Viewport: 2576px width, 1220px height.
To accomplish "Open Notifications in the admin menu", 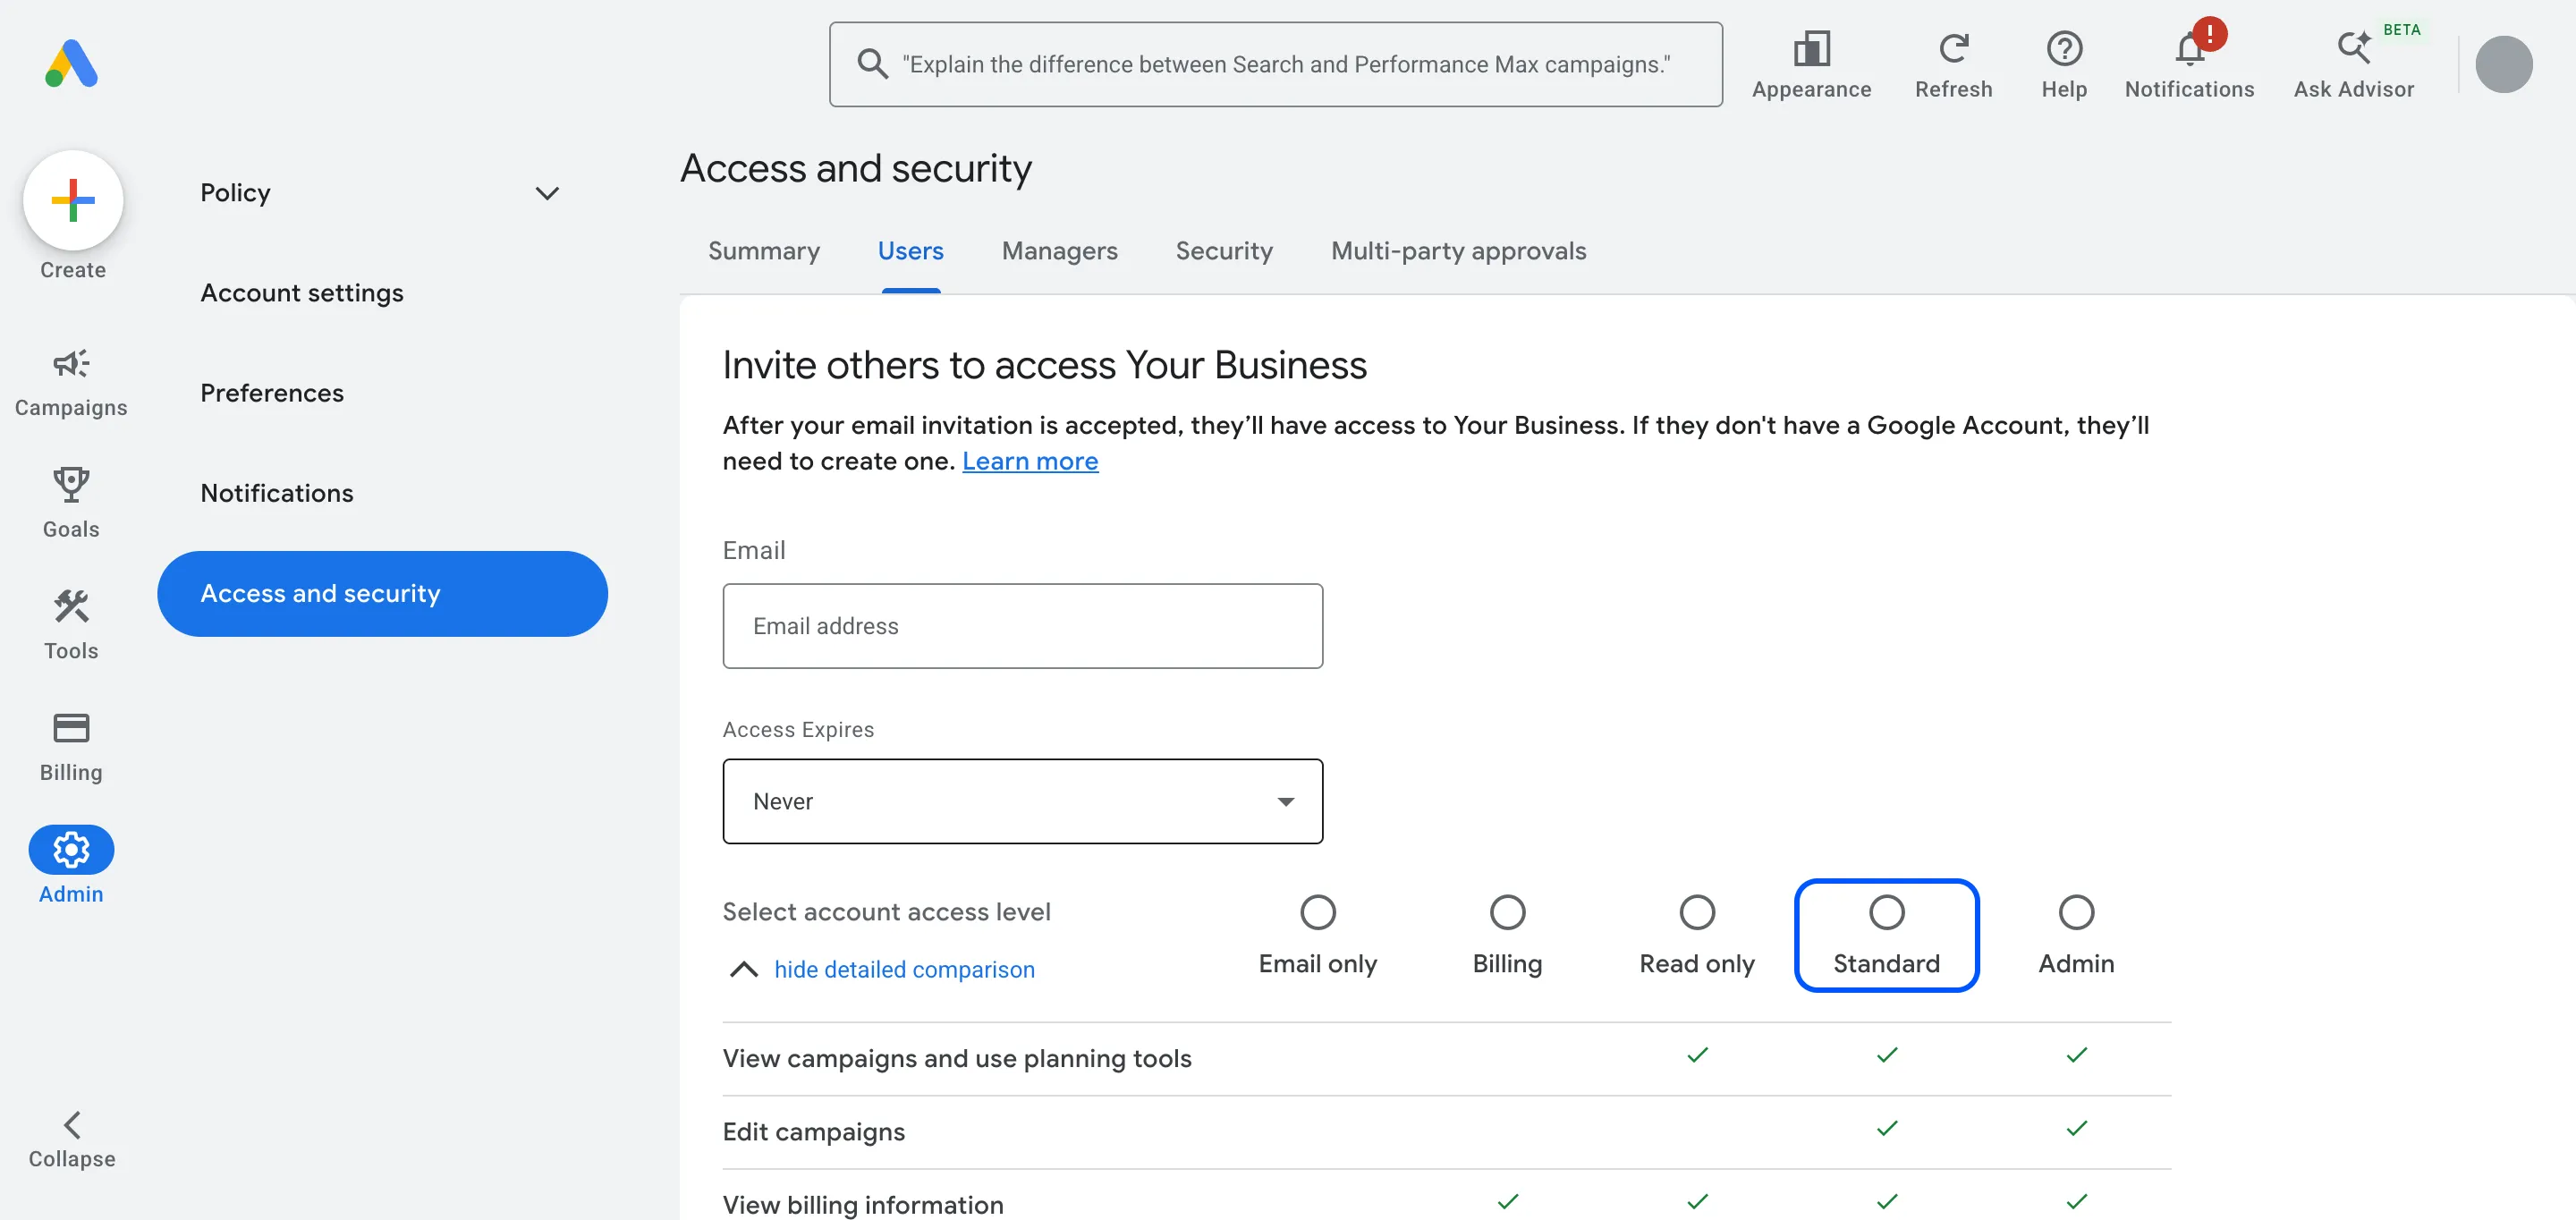I will 276,493.
